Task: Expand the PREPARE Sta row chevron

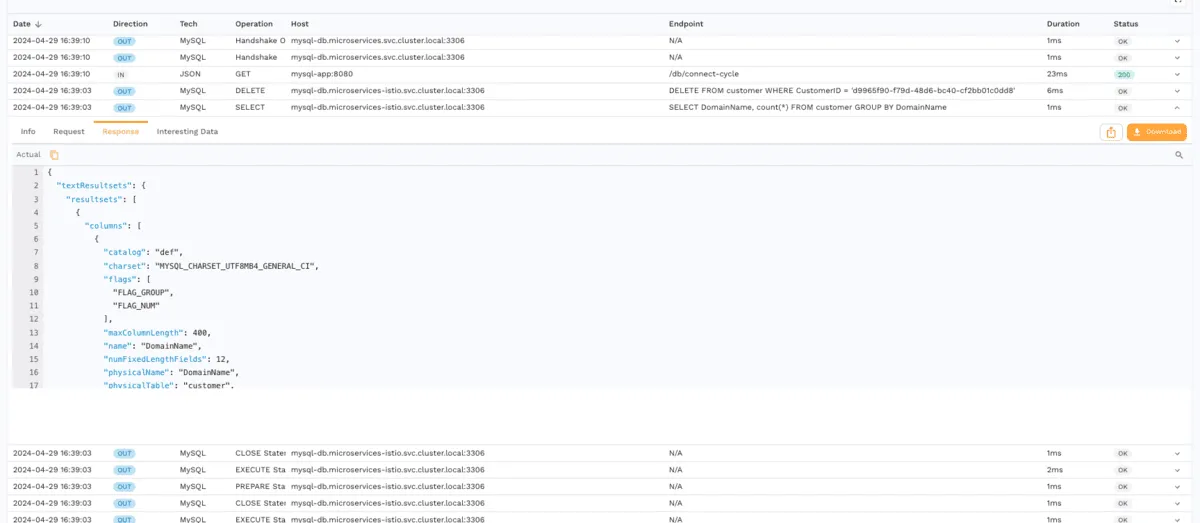Action: tap(1177, 486)
